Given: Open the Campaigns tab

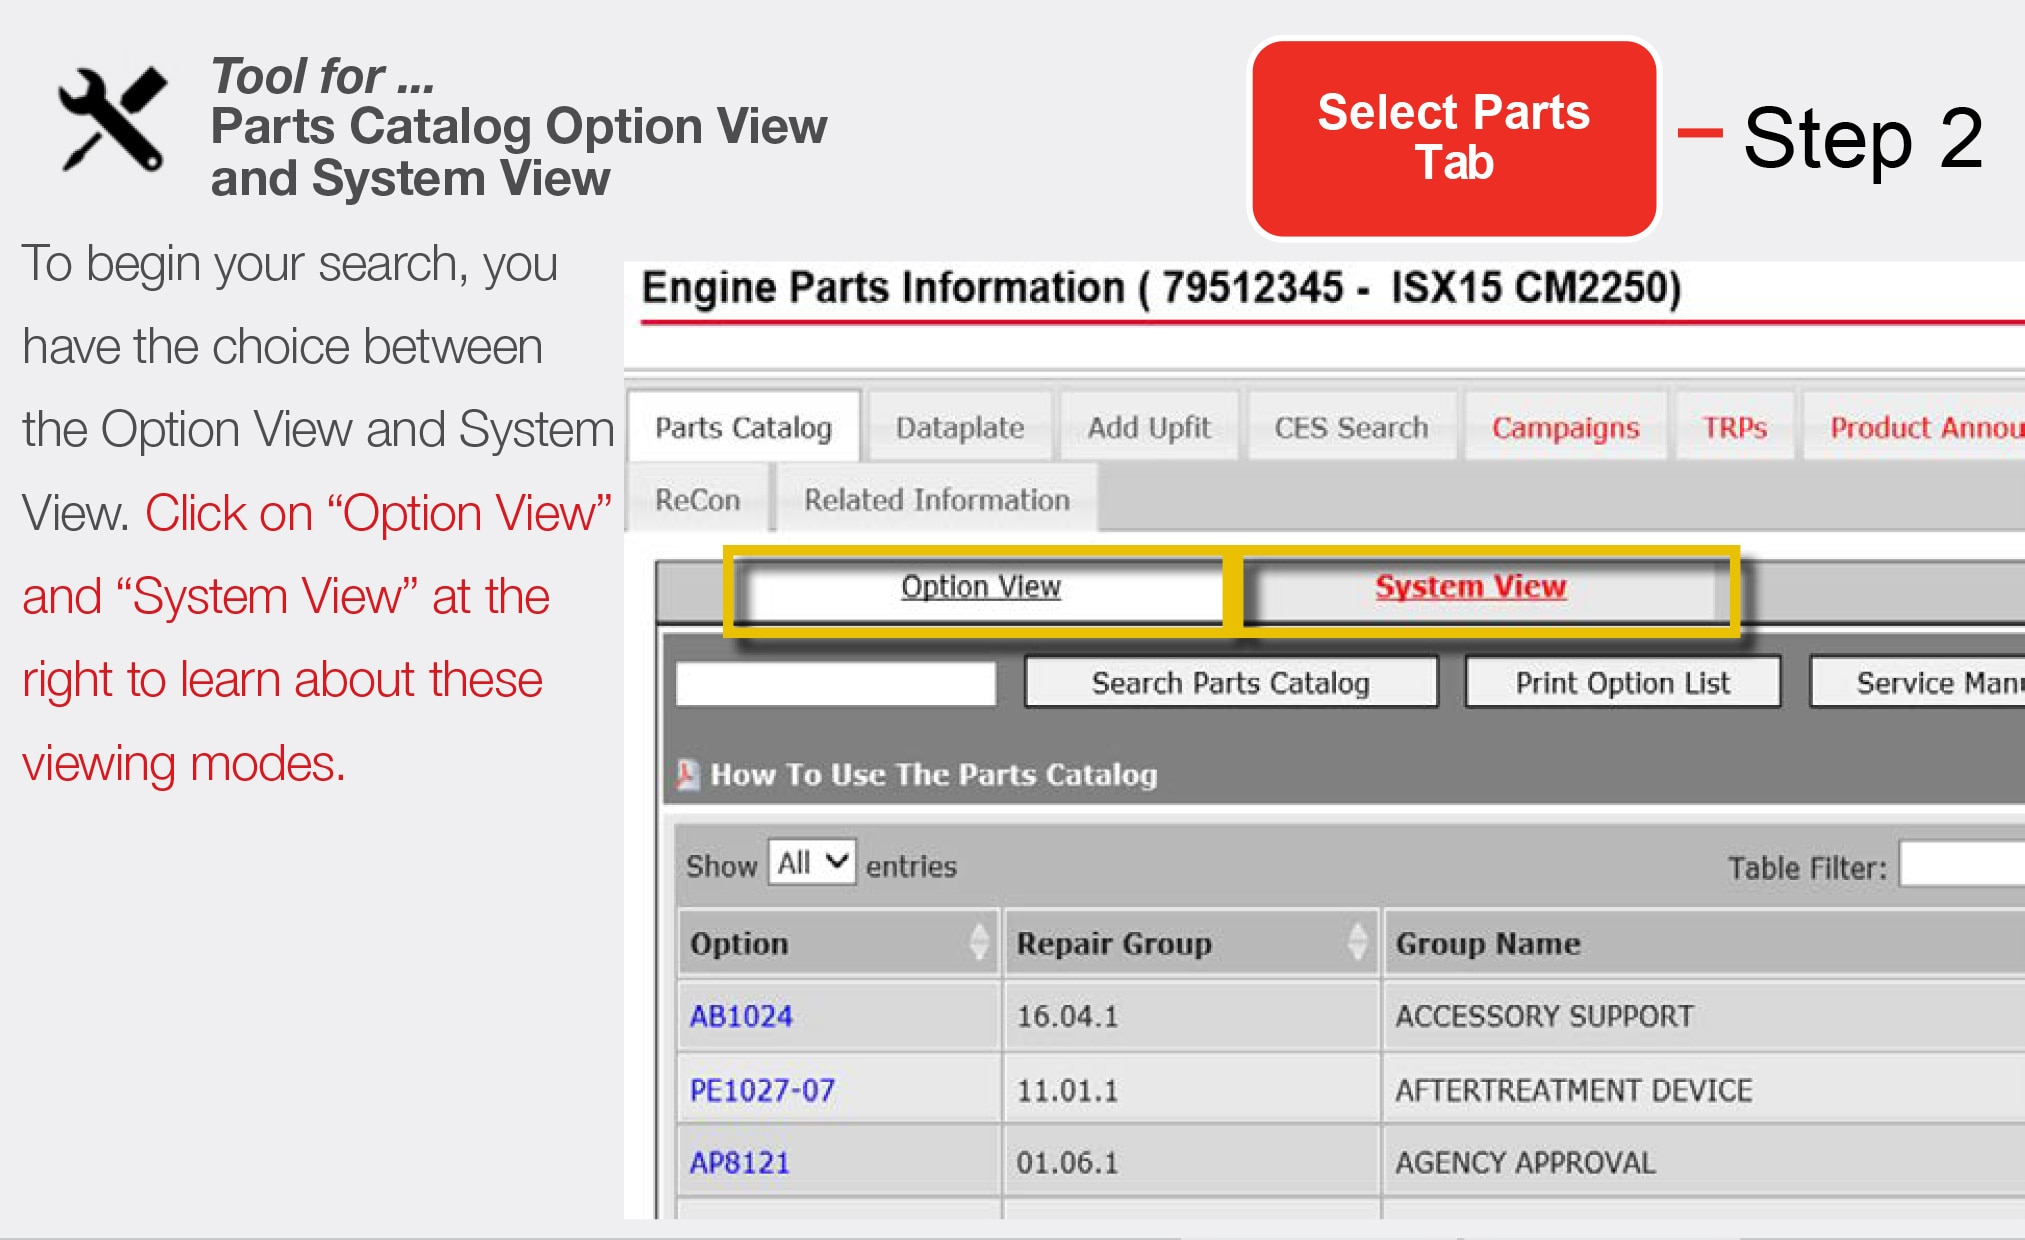Looking at the screenshot, I should click(x=1565, y=428).
